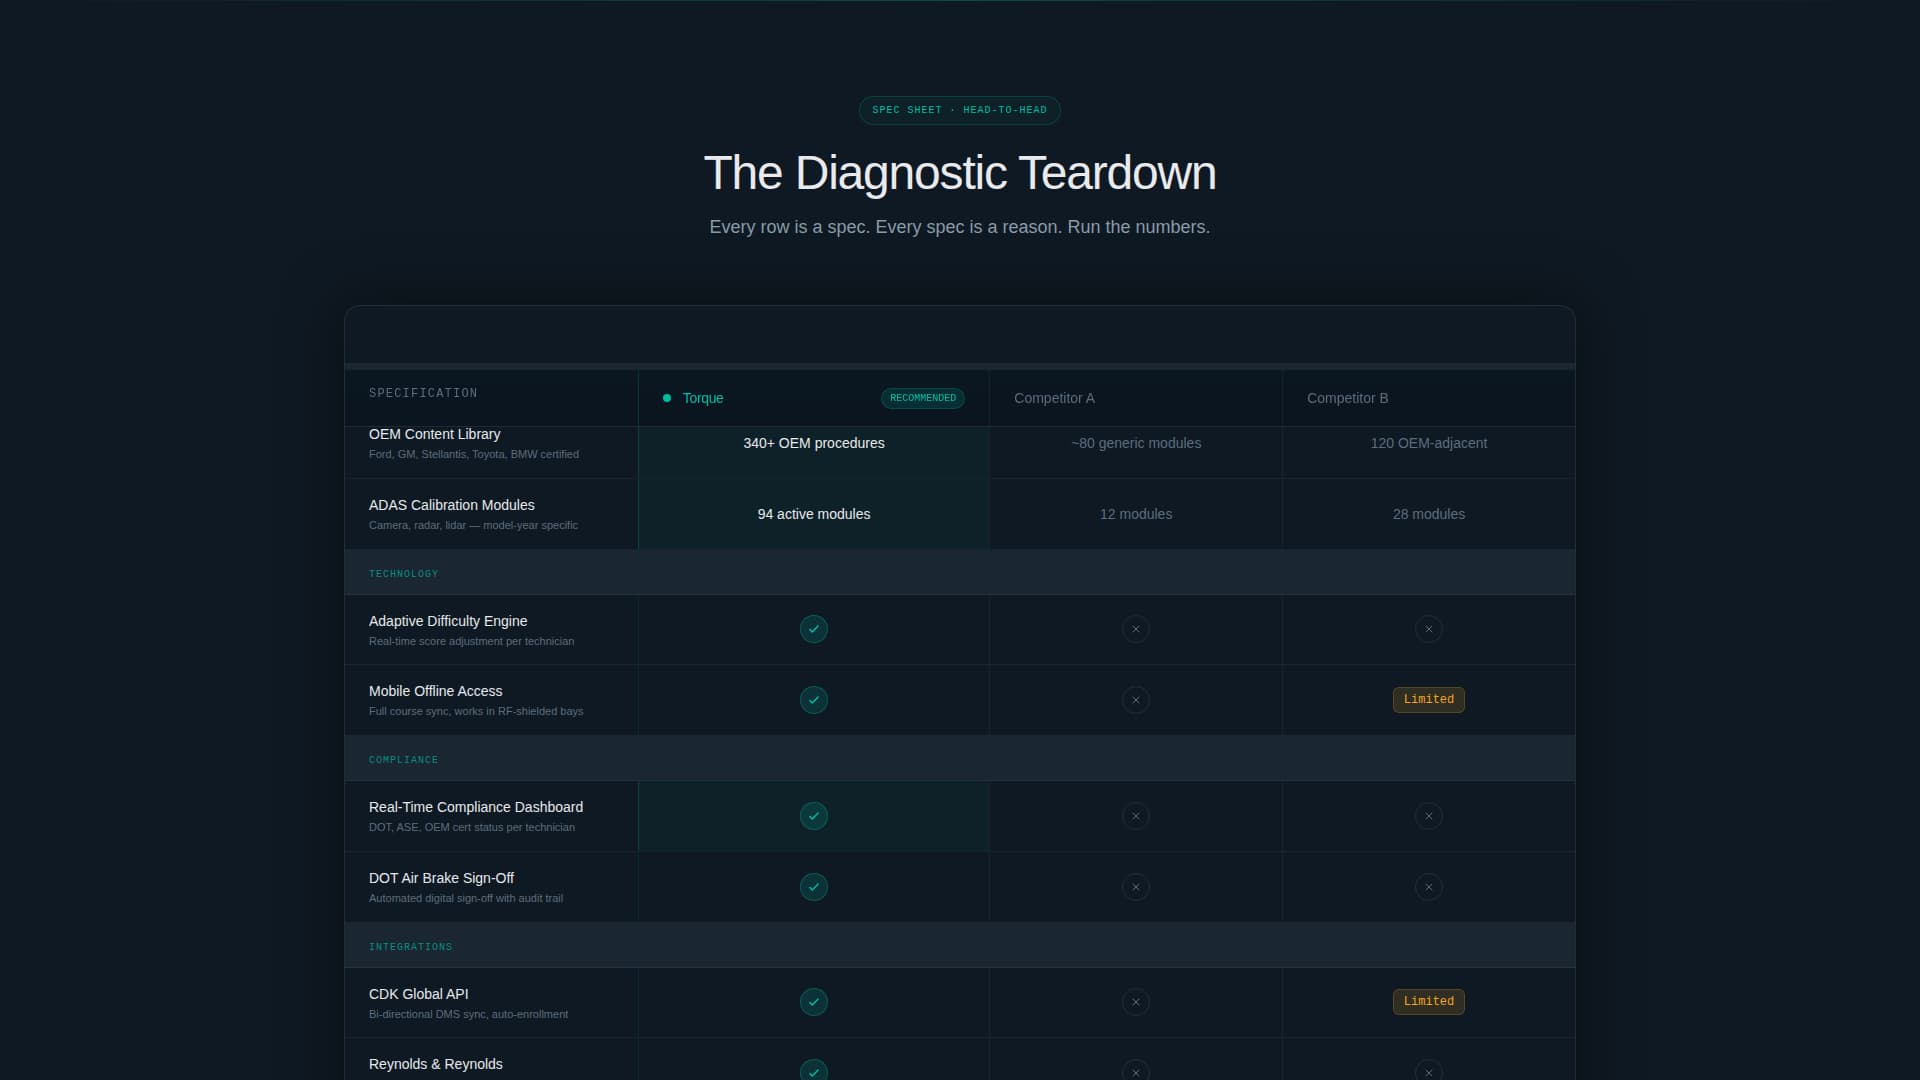Click Torque checkmark for Reynolds & Reynolds

pyautogui.click(x=814, y=1070)
